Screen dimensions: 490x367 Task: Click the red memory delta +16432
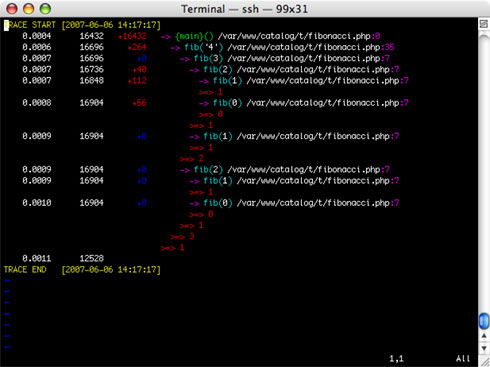click(x=132, y=36)
